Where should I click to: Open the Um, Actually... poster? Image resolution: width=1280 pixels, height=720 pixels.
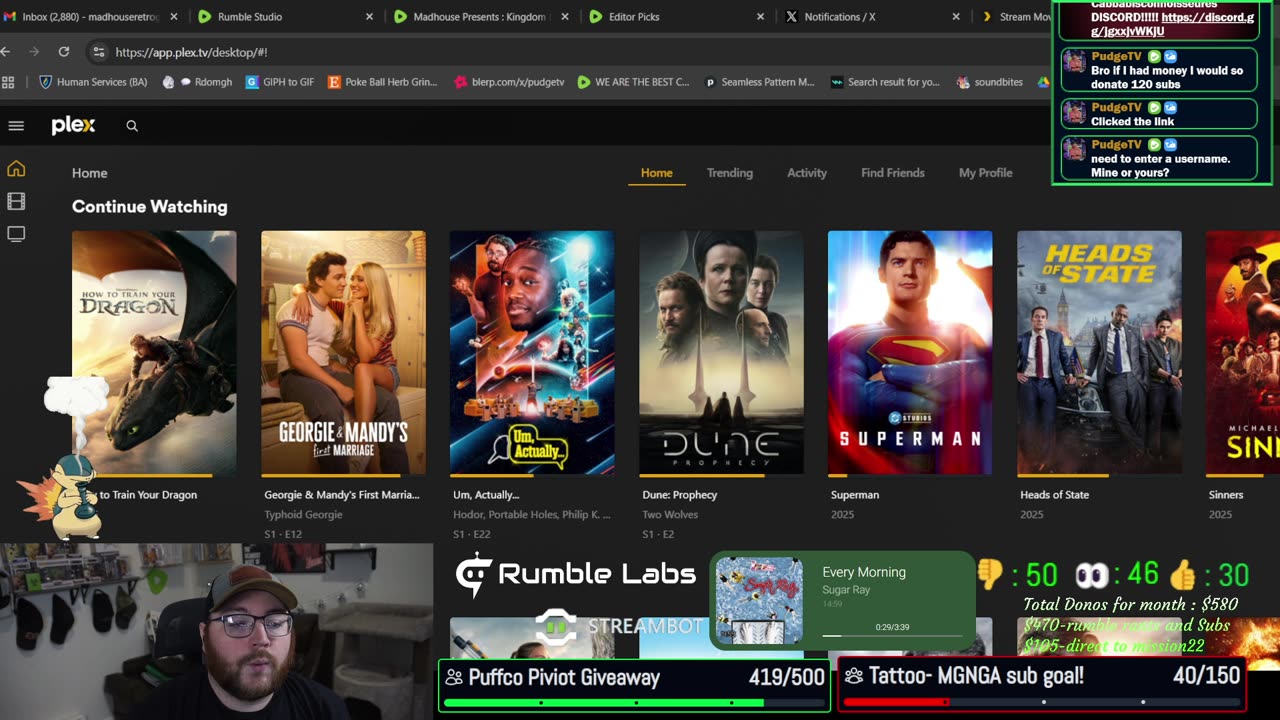click(x=532, y=353)
